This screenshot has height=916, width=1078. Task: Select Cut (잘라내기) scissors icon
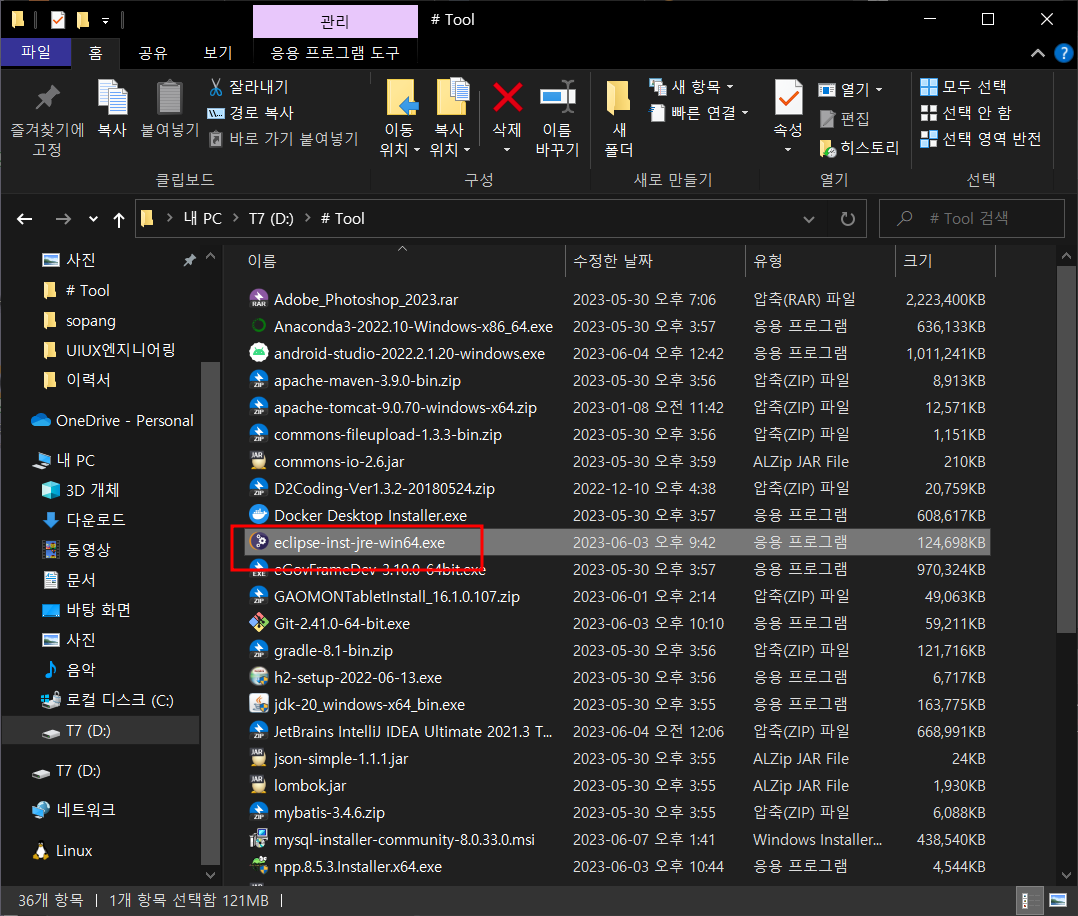216,87
